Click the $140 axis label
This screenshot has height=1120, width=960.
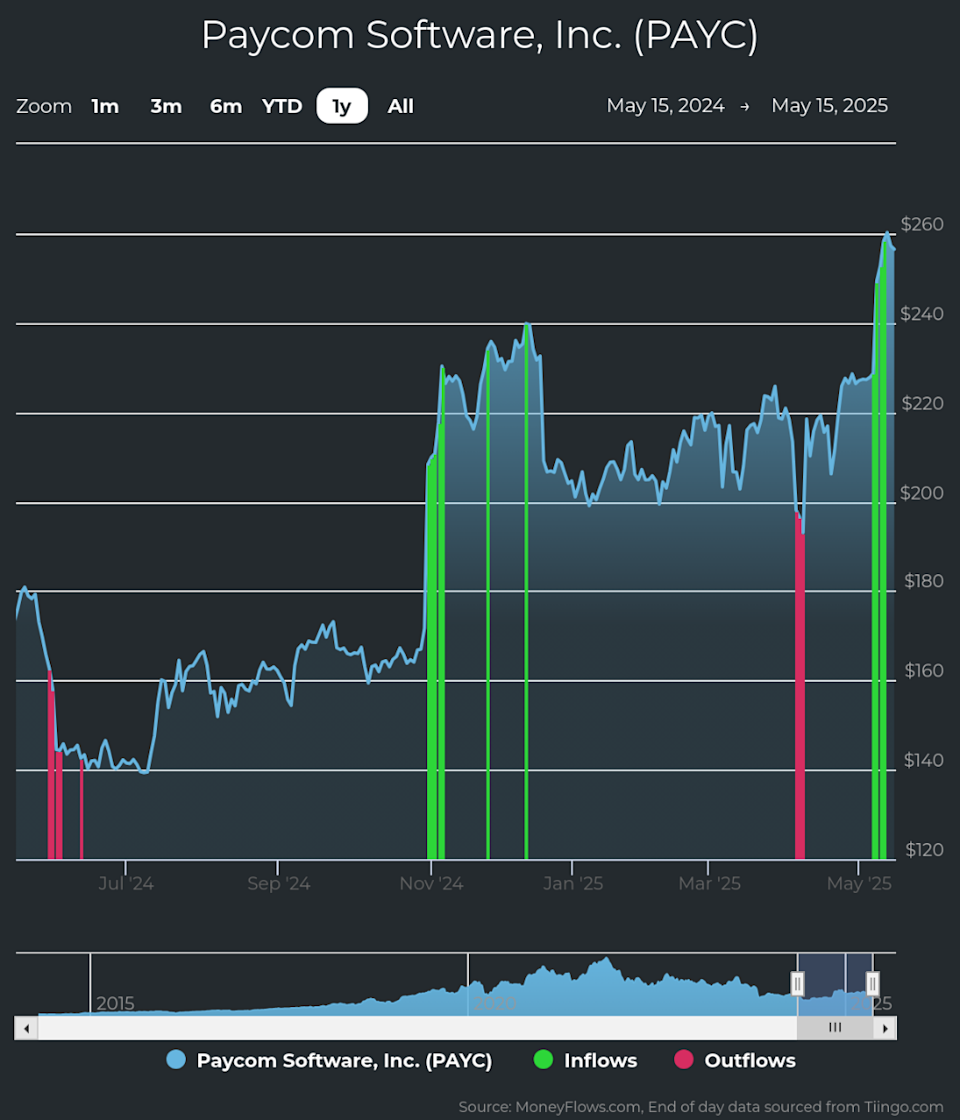(924, 760)
